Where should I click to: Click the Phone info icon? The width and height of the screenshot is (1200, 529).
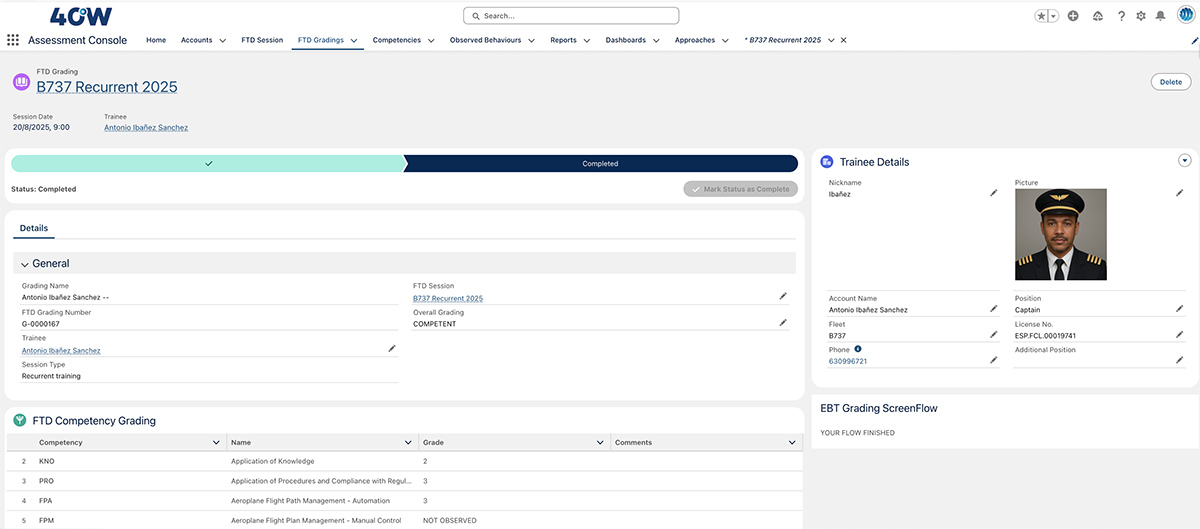coord(858,349)
